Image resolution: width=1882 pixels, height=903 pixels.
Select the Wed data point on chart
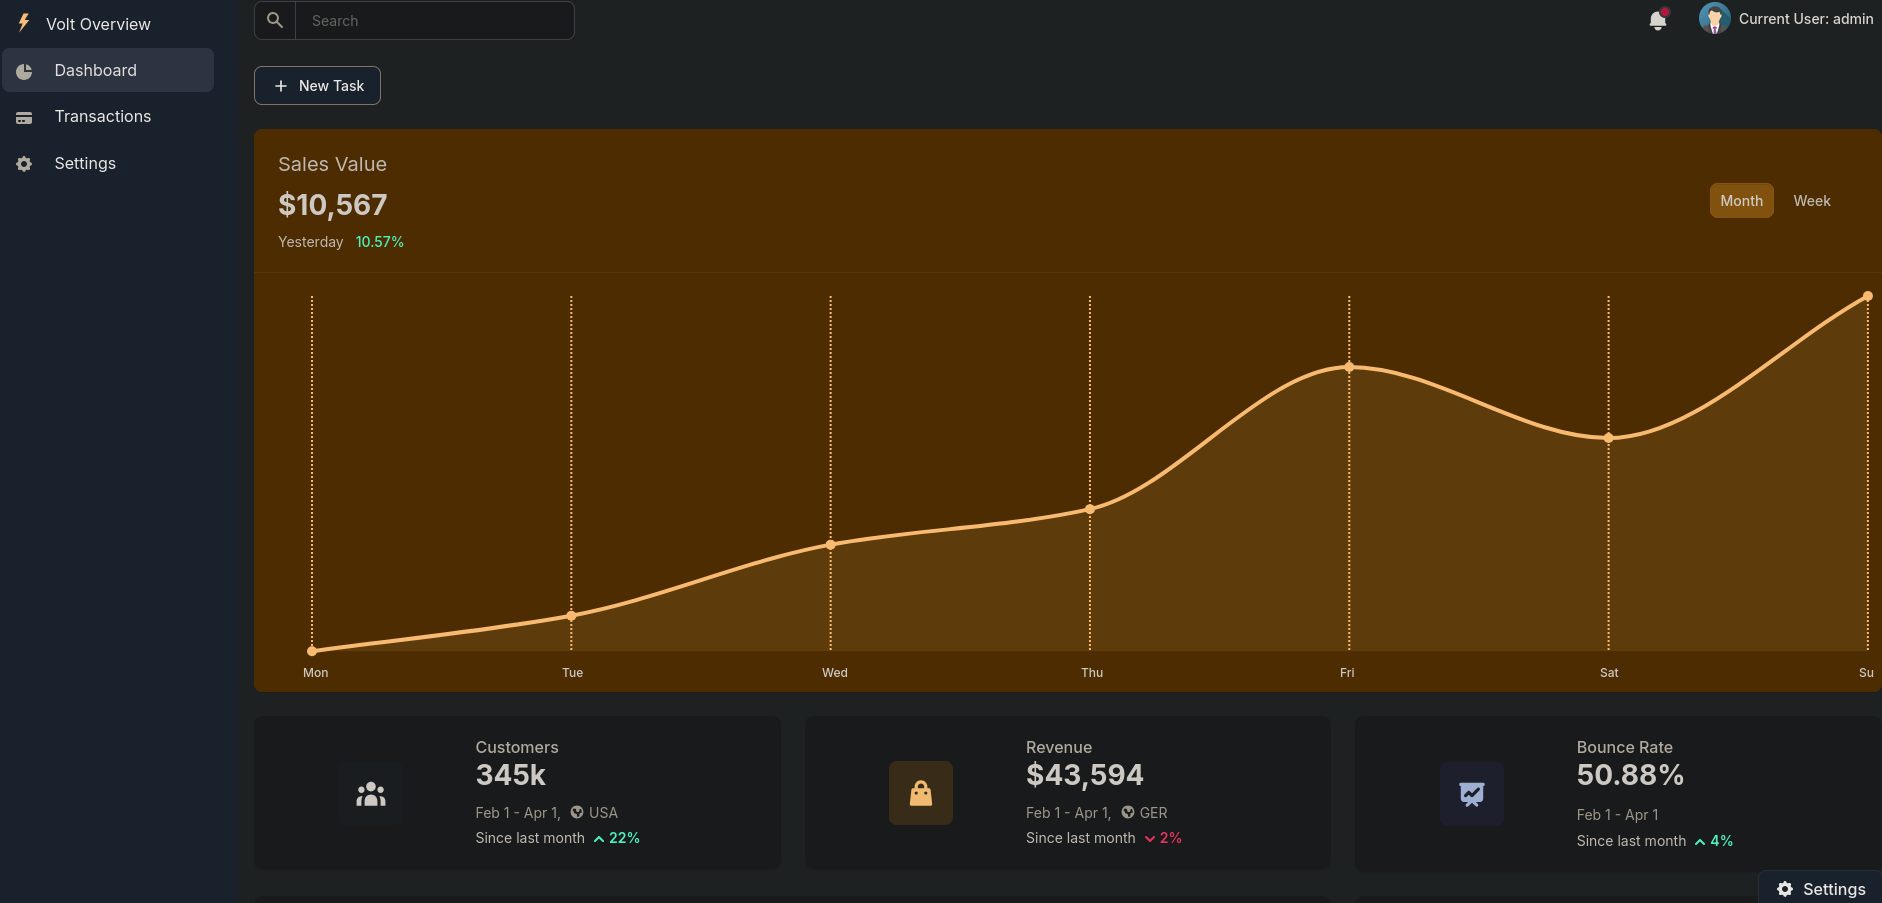tap(831, 545)
